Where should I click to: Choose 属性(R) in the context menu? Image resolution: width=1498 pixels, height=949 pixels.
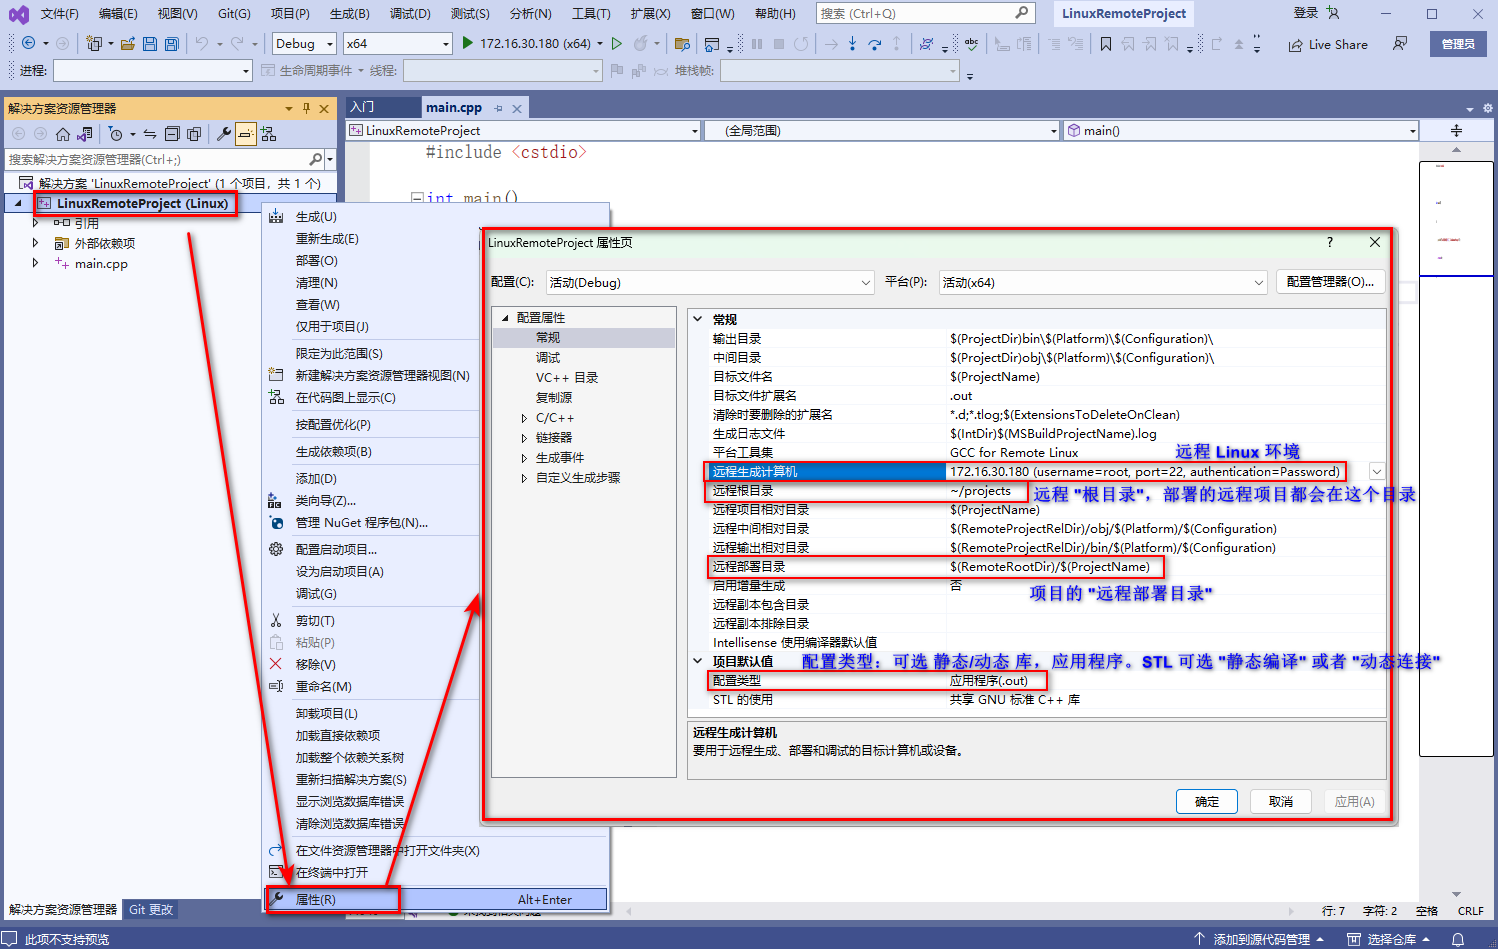(x=437, y=900)
